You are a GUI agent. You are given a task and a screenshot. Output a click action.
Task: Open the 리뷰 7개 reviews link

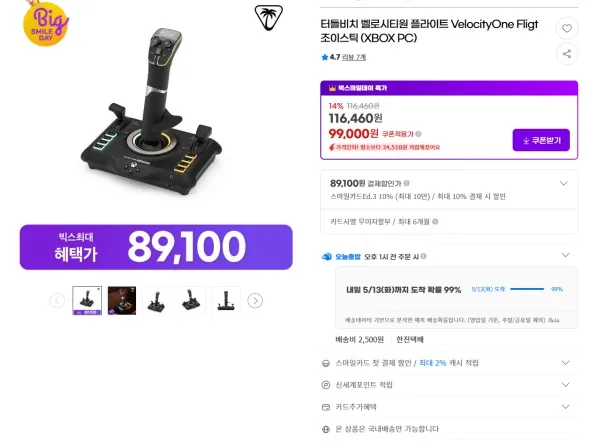coord(354,57)
